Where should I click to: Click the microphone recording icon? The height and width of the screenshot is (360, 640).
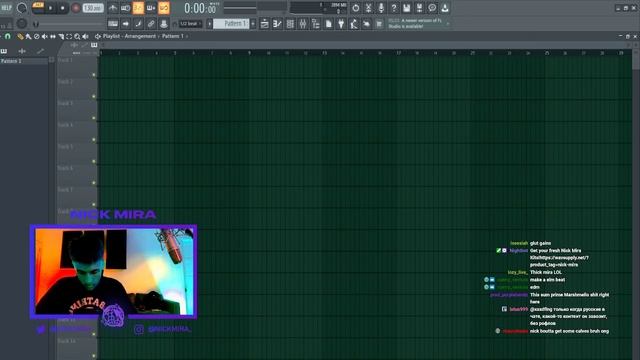381,8
